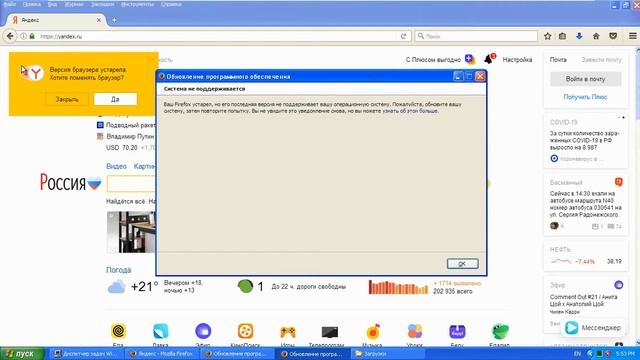The image size is (640, 360).
Task: Open the Получить Плюс link
Action: click(585, 97)
